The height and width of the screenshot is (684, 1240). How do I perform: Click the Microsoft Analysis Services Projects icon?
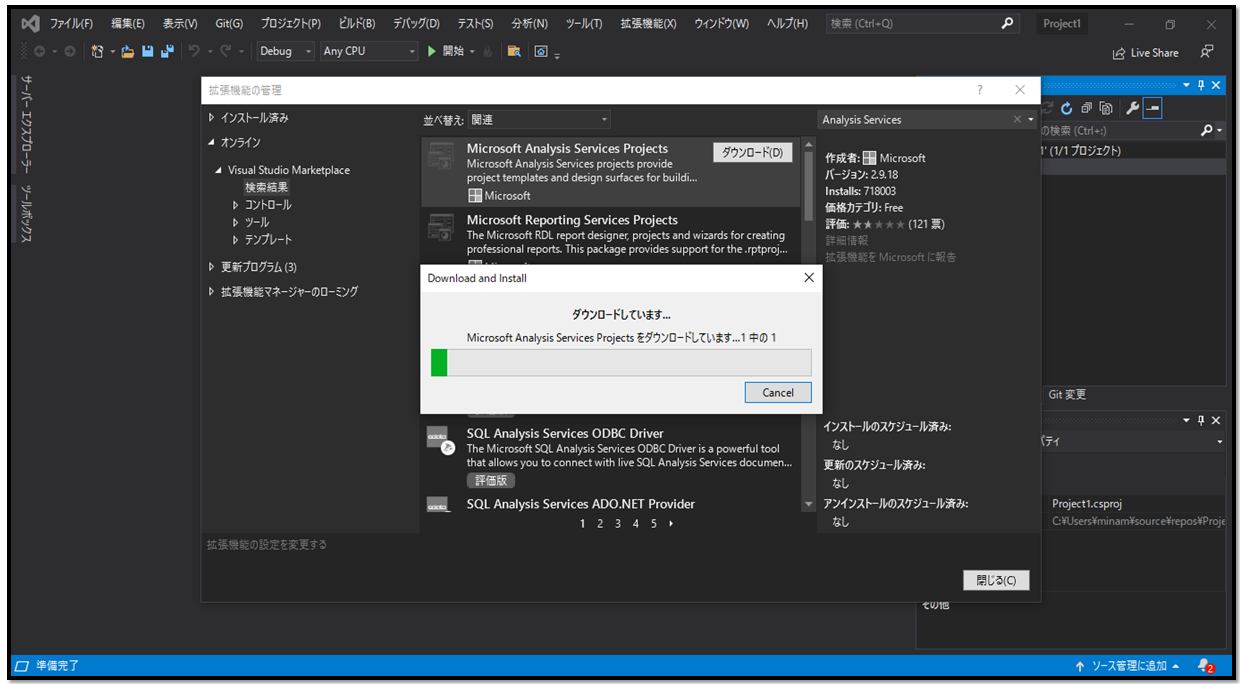[441, 156]
